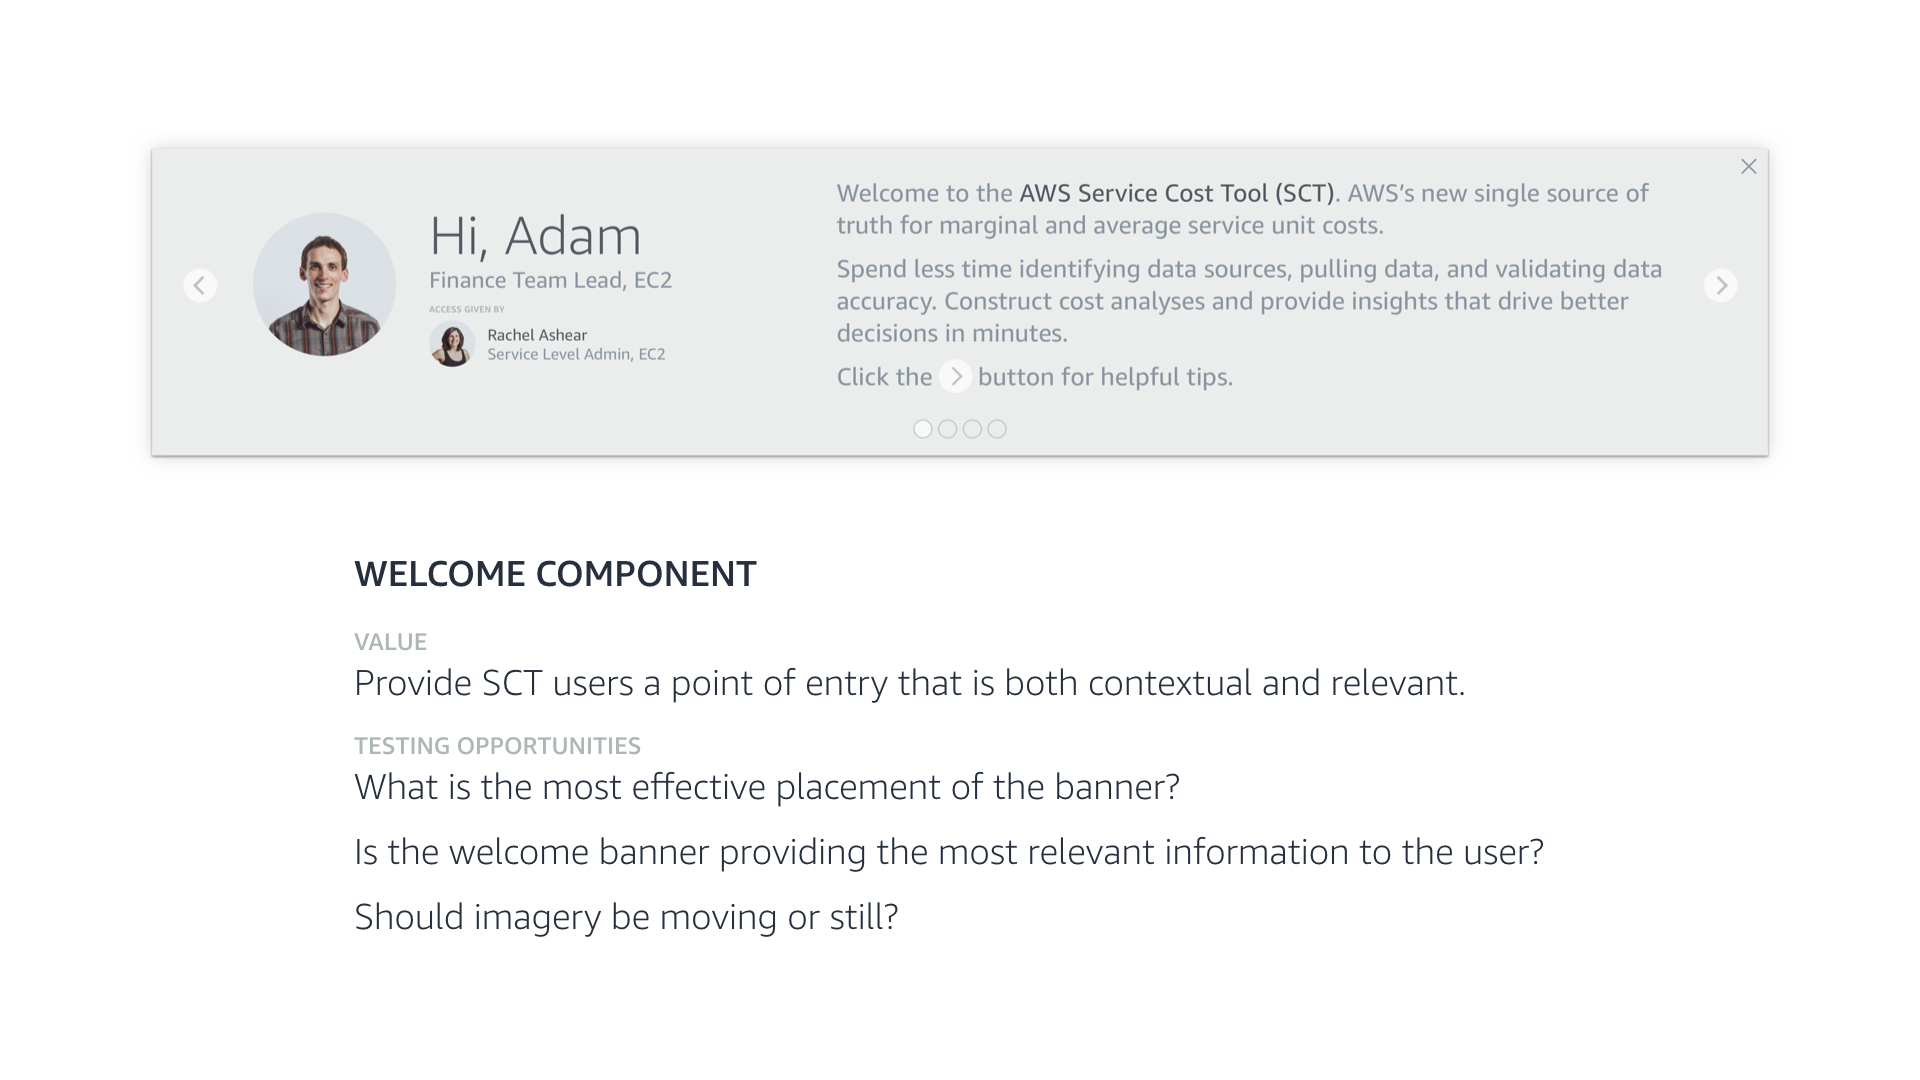The image size is (1920, 1080).
Task: Click Adam's large profile photo
Action: click(x=324, y=284)
